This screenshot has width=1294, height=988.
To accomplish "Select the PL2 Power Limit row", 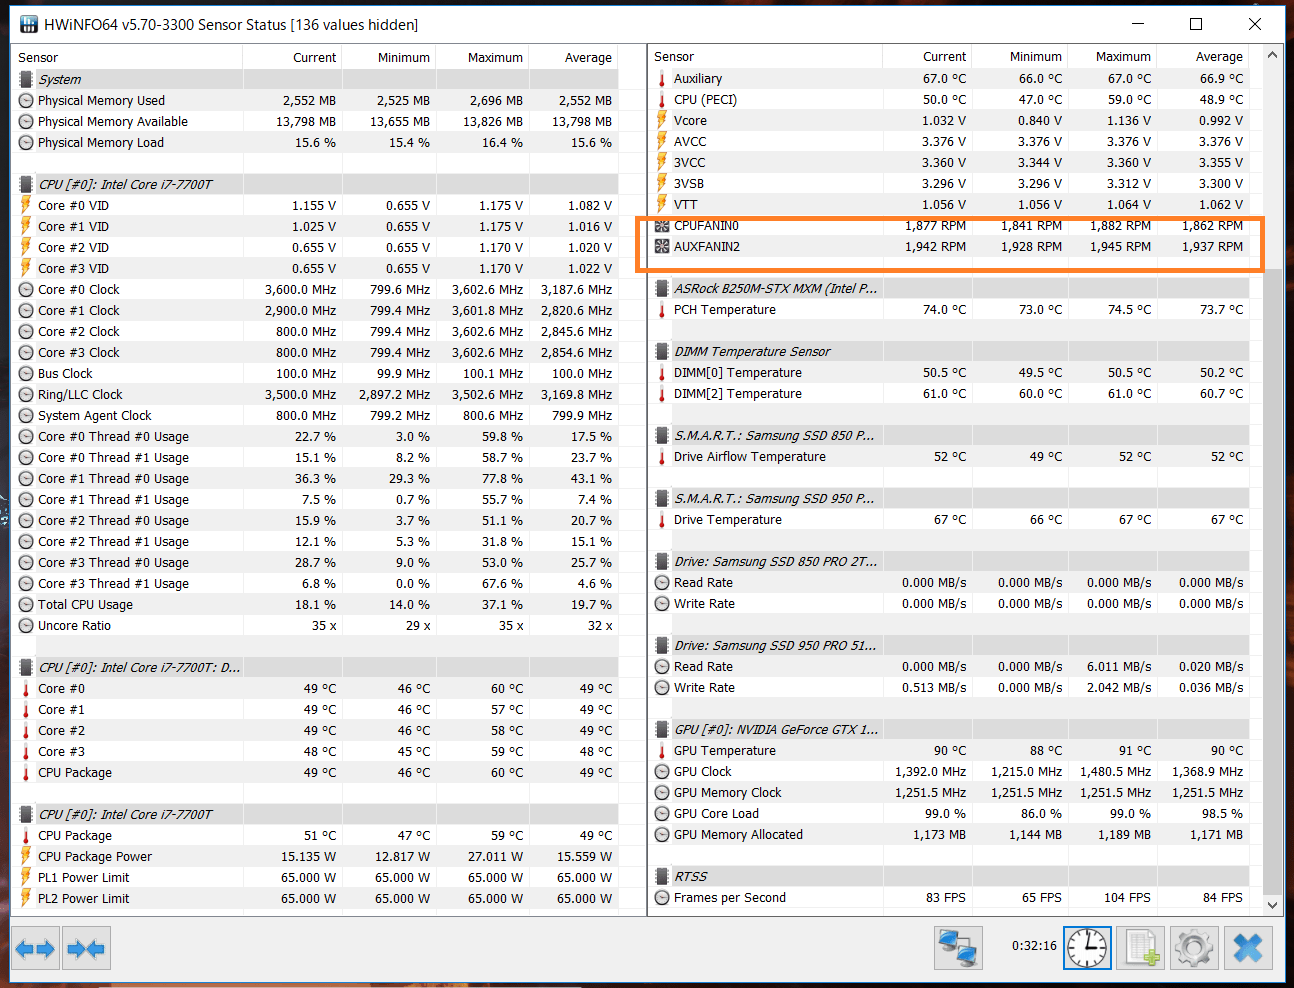I will tap(315, 899).
